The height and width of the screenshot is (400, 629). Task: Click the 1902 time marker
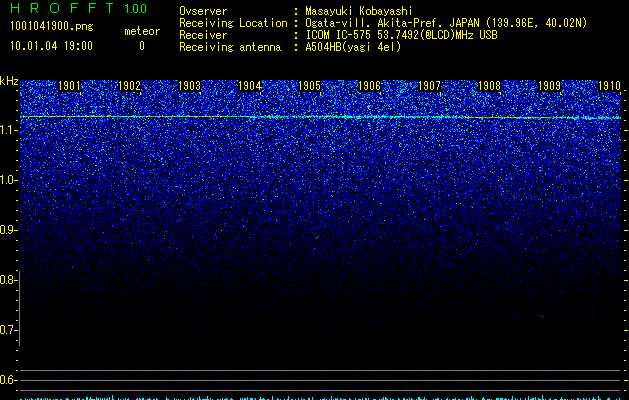point(130,86)
